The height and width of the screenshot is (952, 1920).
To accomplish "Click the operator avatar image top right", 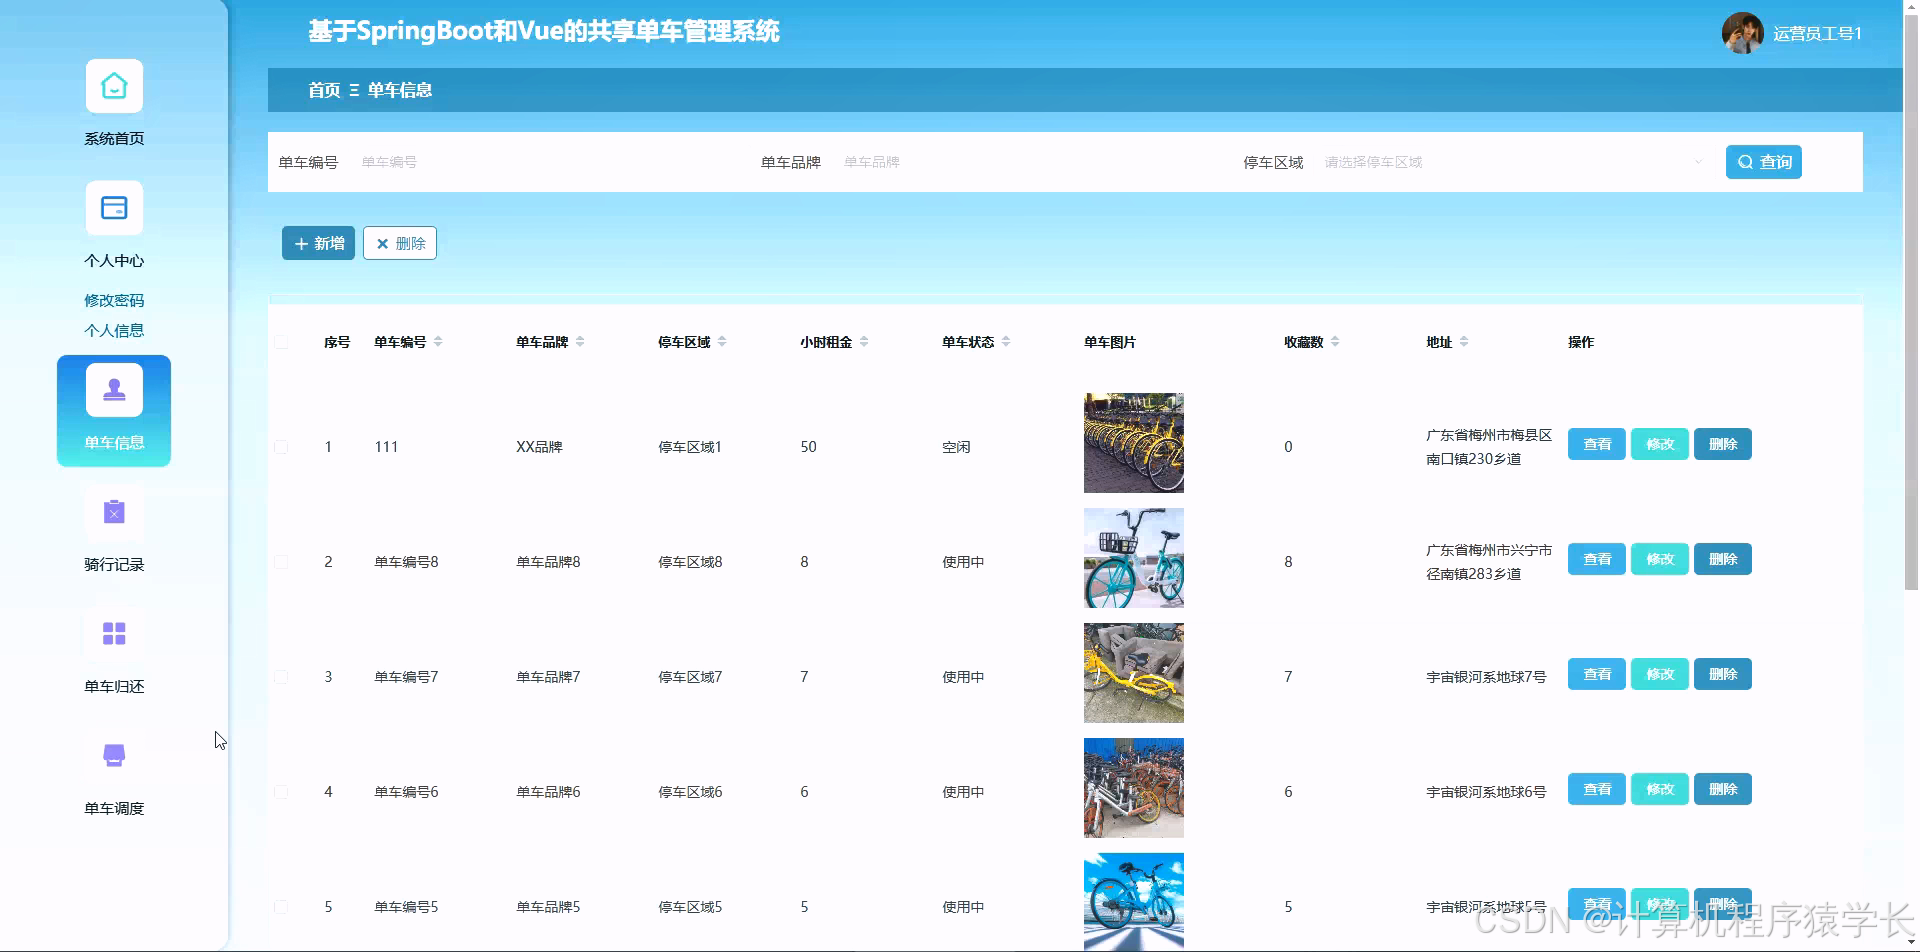I will (1740, 32).
